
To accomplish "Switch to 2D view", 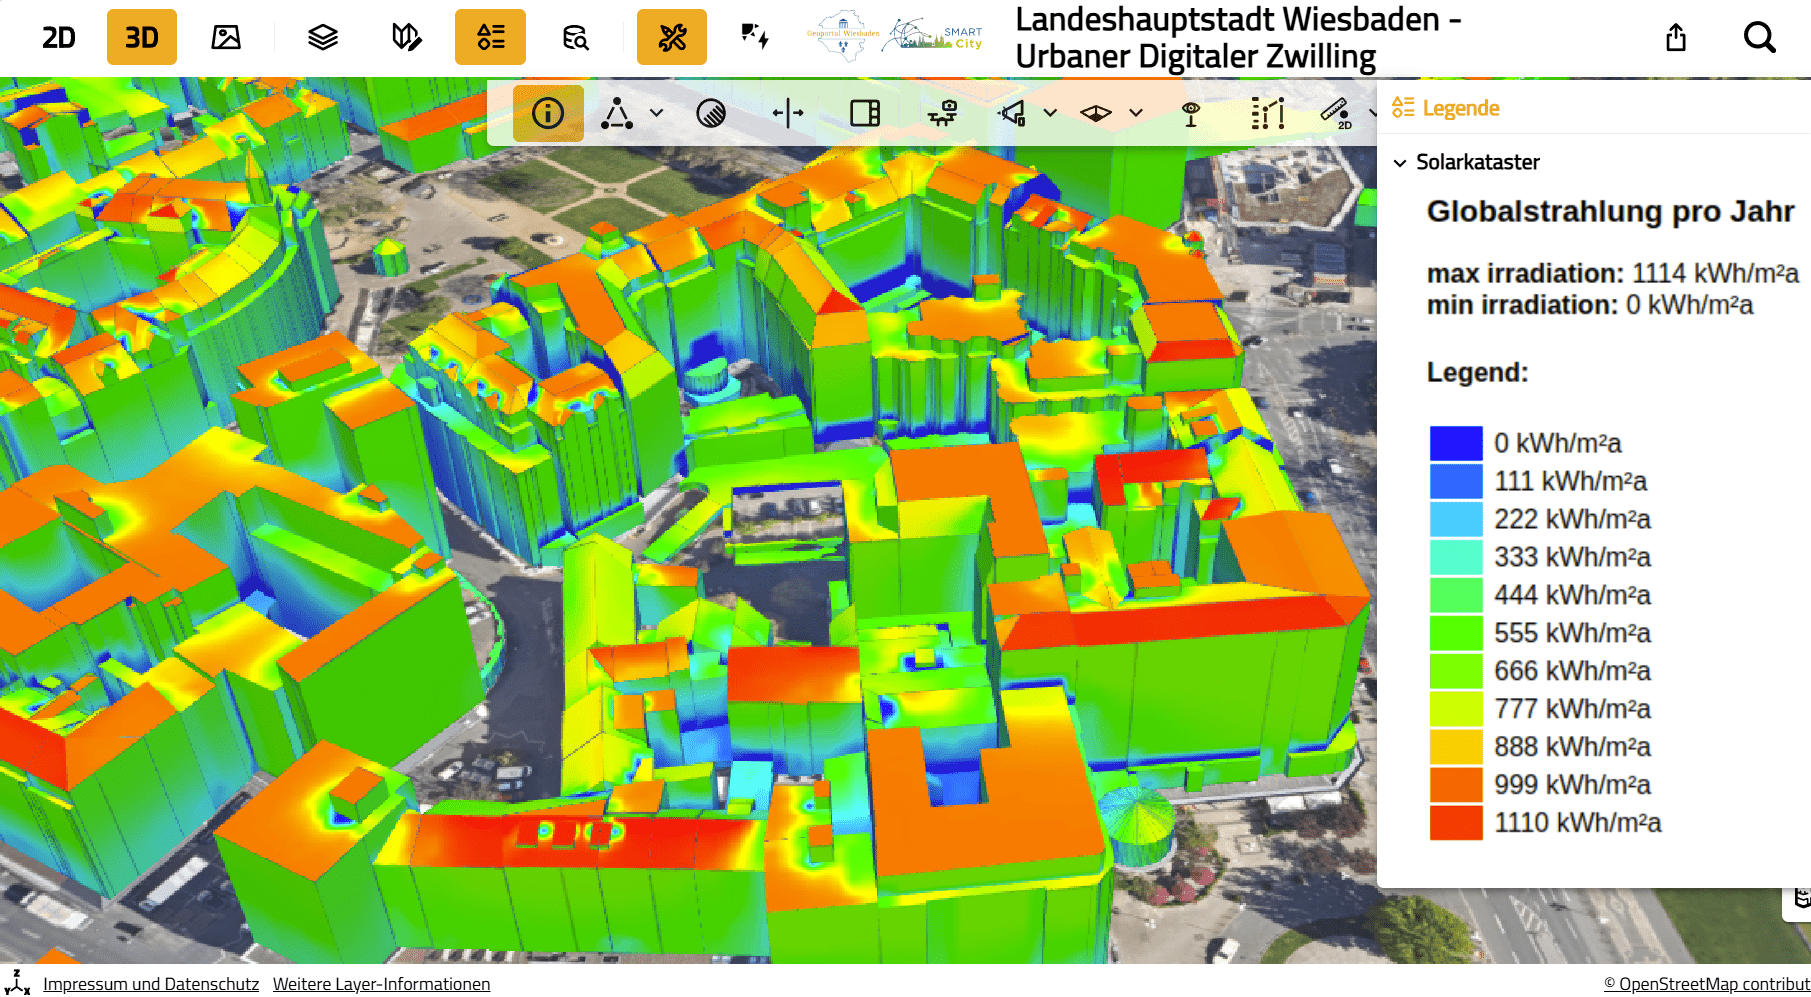I will [58, 36].
